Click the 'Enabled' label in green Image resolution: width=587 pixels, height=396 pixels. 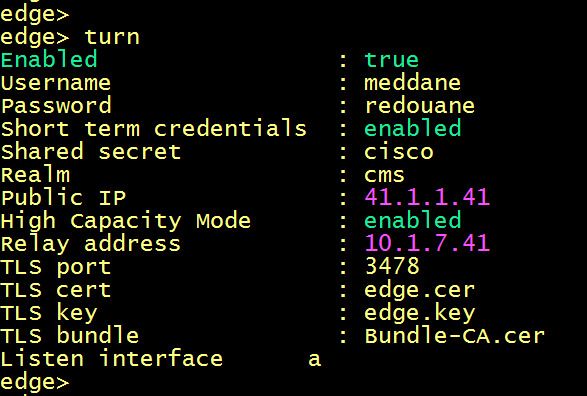pyautogui.click(x=49, y=60)
